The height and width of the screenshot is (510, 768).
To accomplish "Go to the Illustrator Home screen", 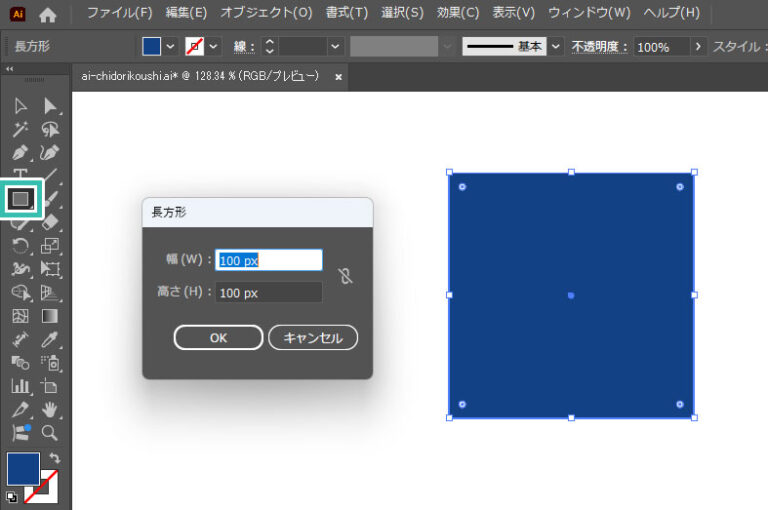I will click(x=48, y=15).
